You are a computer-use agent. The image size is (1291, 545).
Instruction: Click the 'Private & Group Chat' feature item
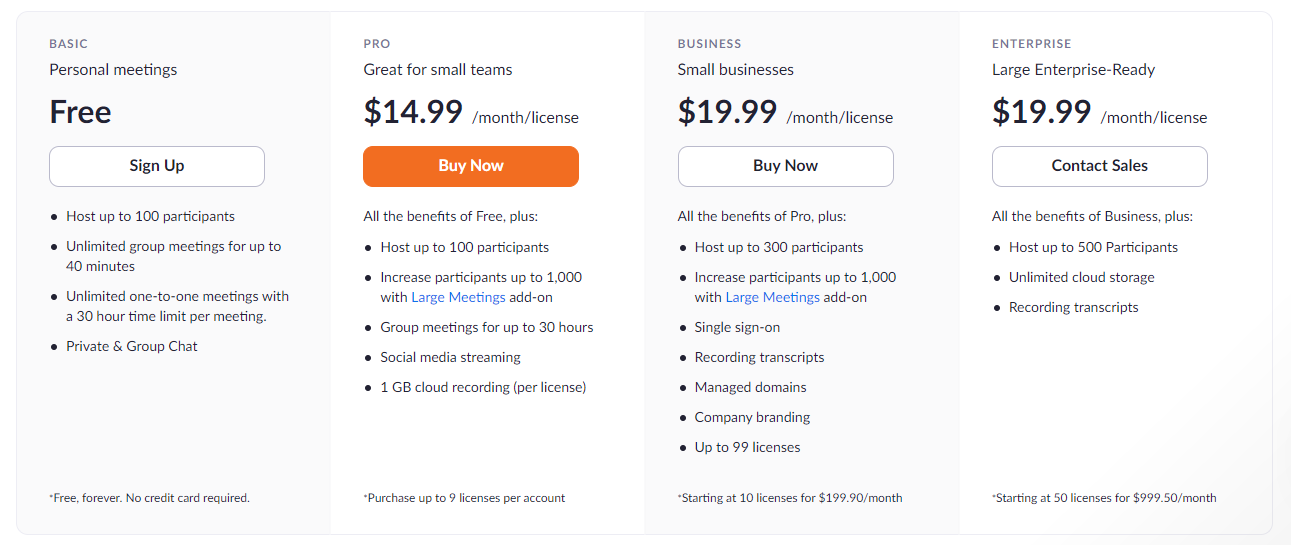132,346
